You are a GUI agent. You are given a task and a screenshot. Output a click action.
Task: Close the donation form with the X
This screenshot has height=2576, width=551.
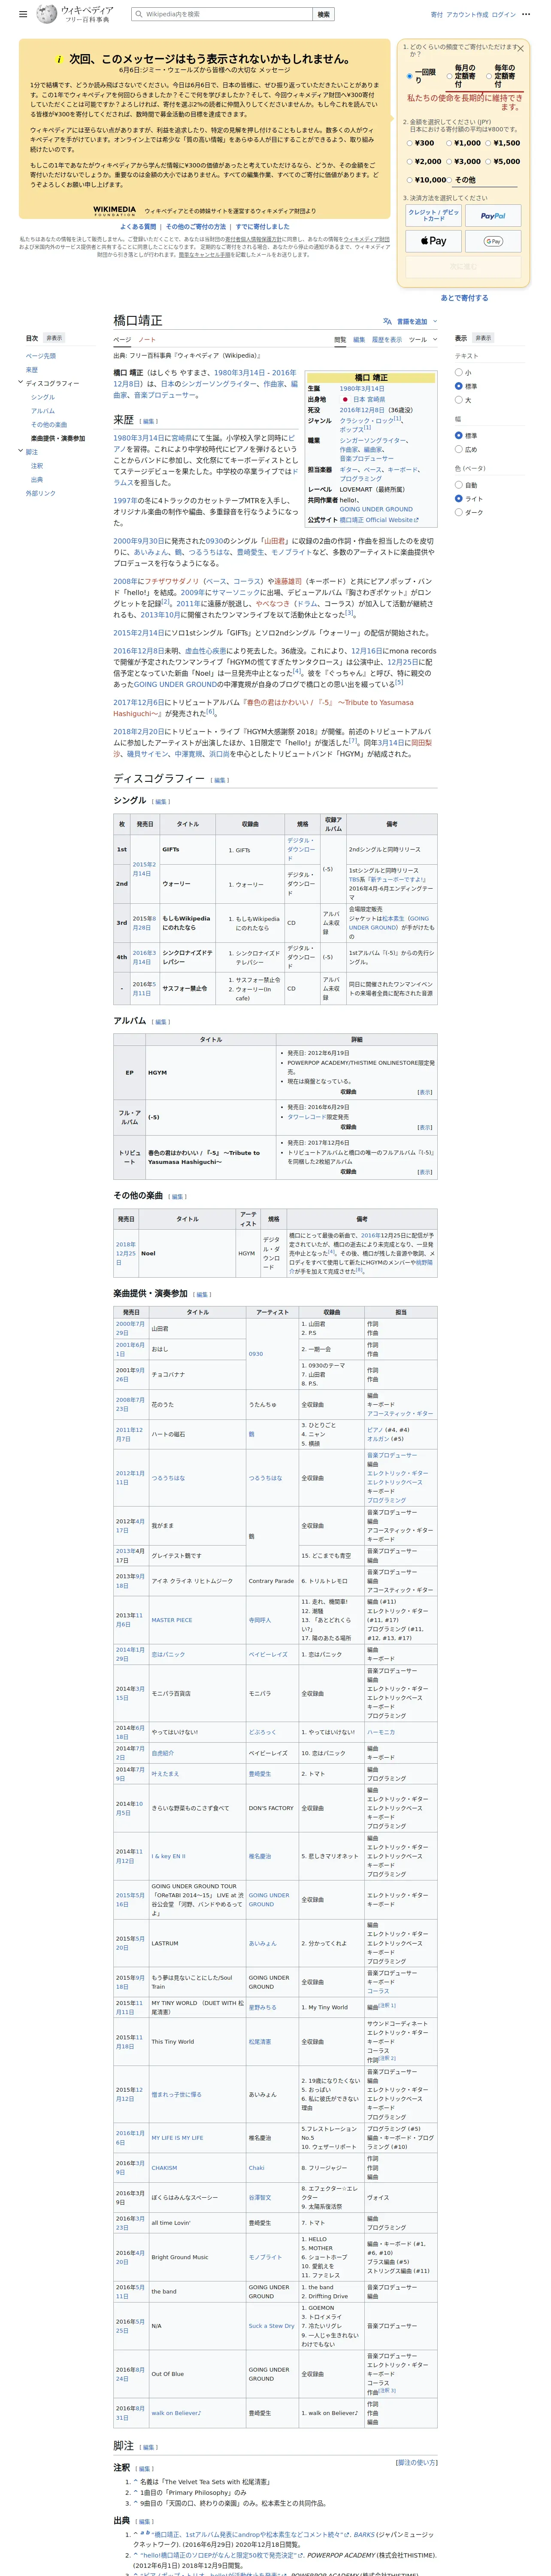click(521, 48)
